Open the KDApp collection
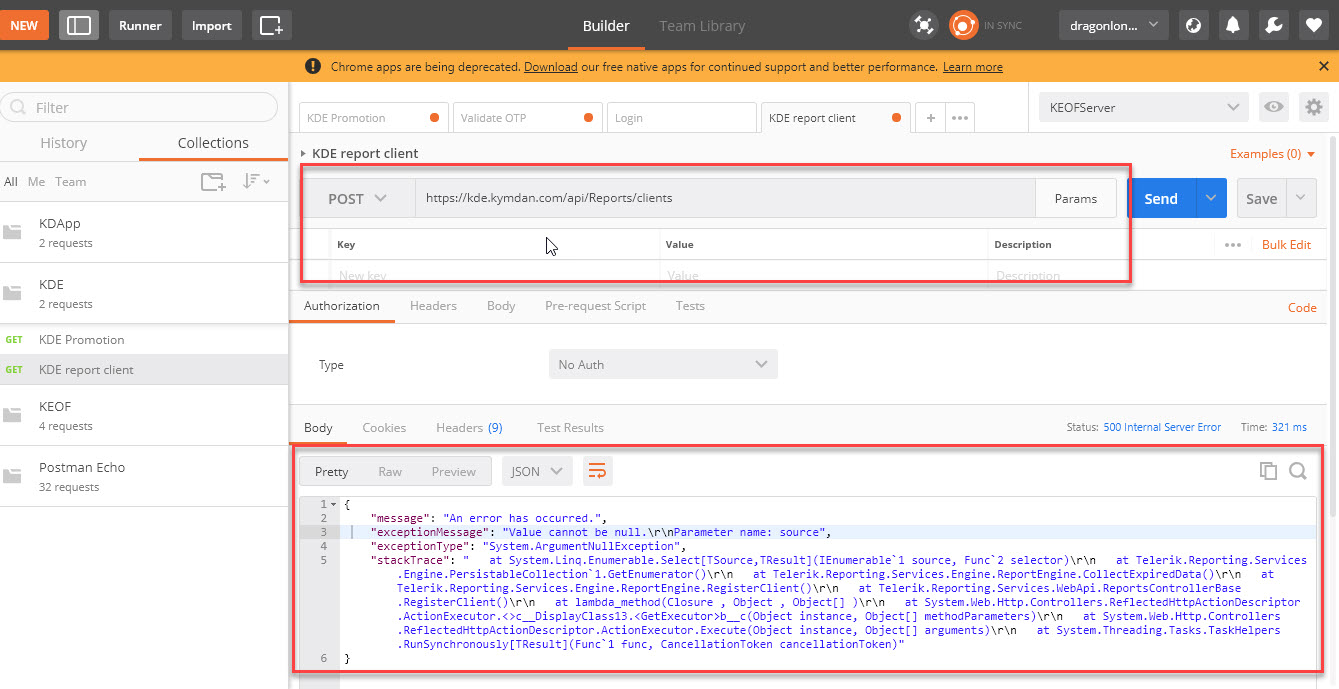 coord(144,232)
